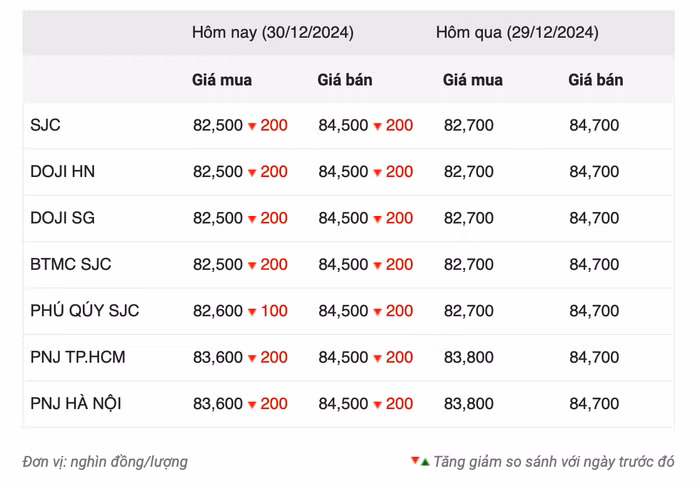Click the down arrow beside DOJI SG sell price
700x482 pixels.
[x=377, y=219]
